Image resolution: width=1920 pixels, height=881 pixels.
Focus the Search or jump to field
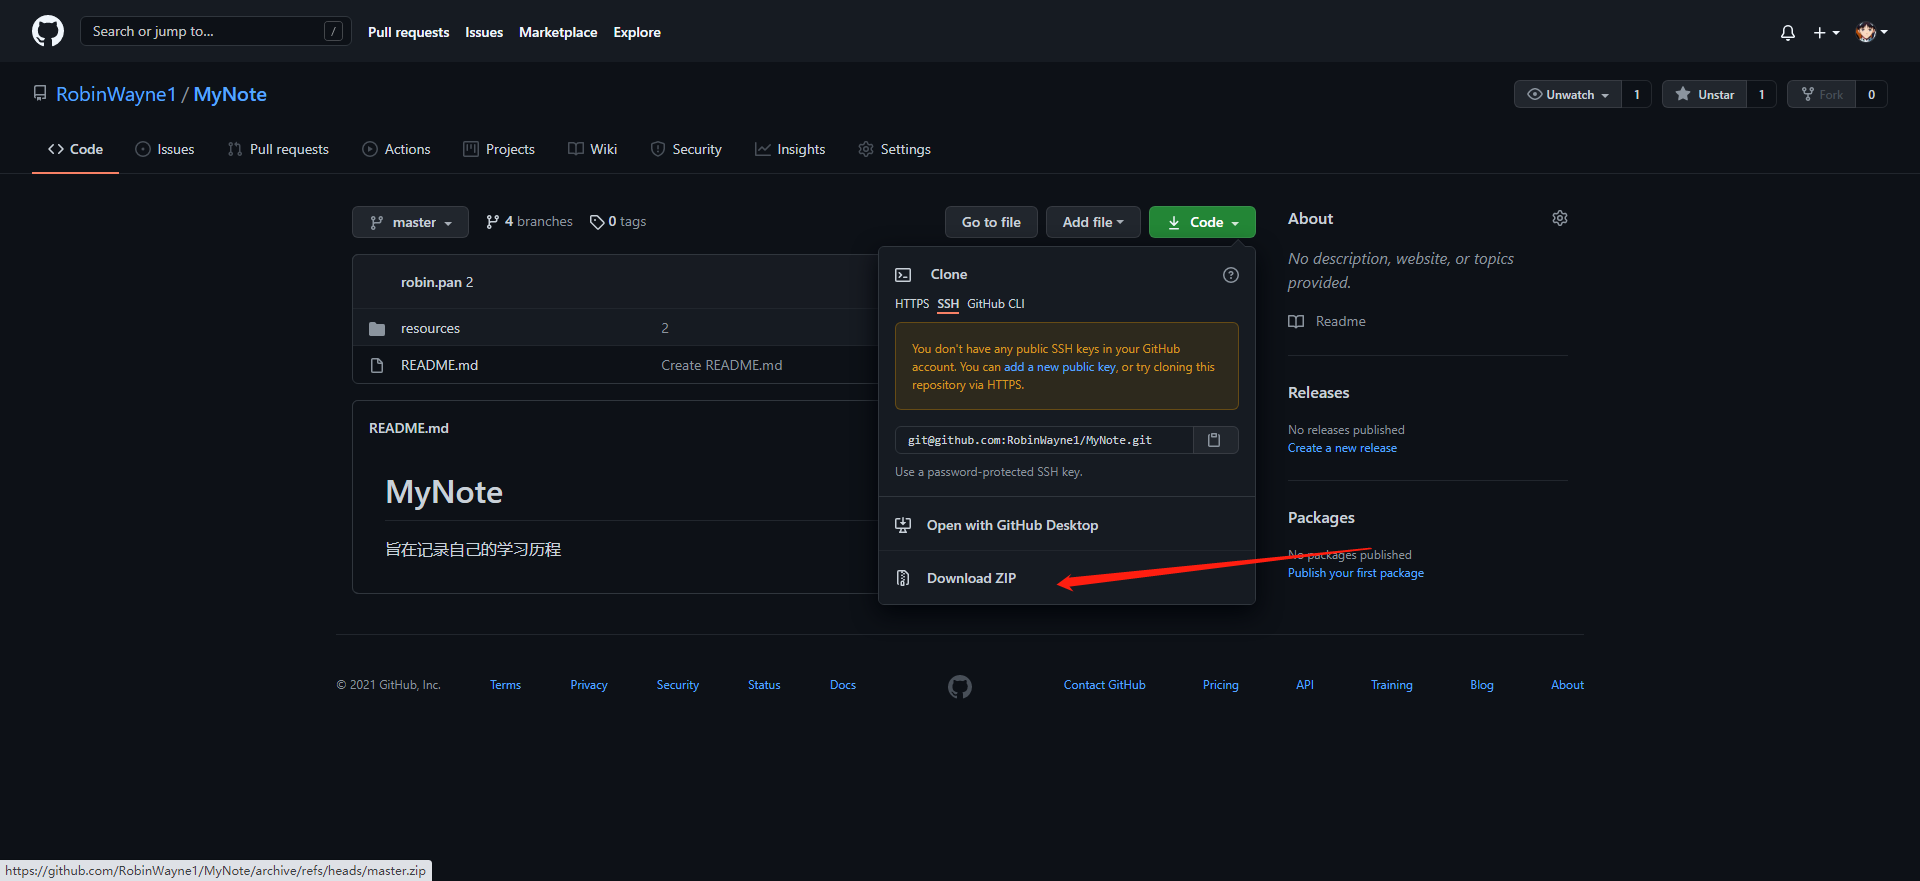click(x=216, y=31)
